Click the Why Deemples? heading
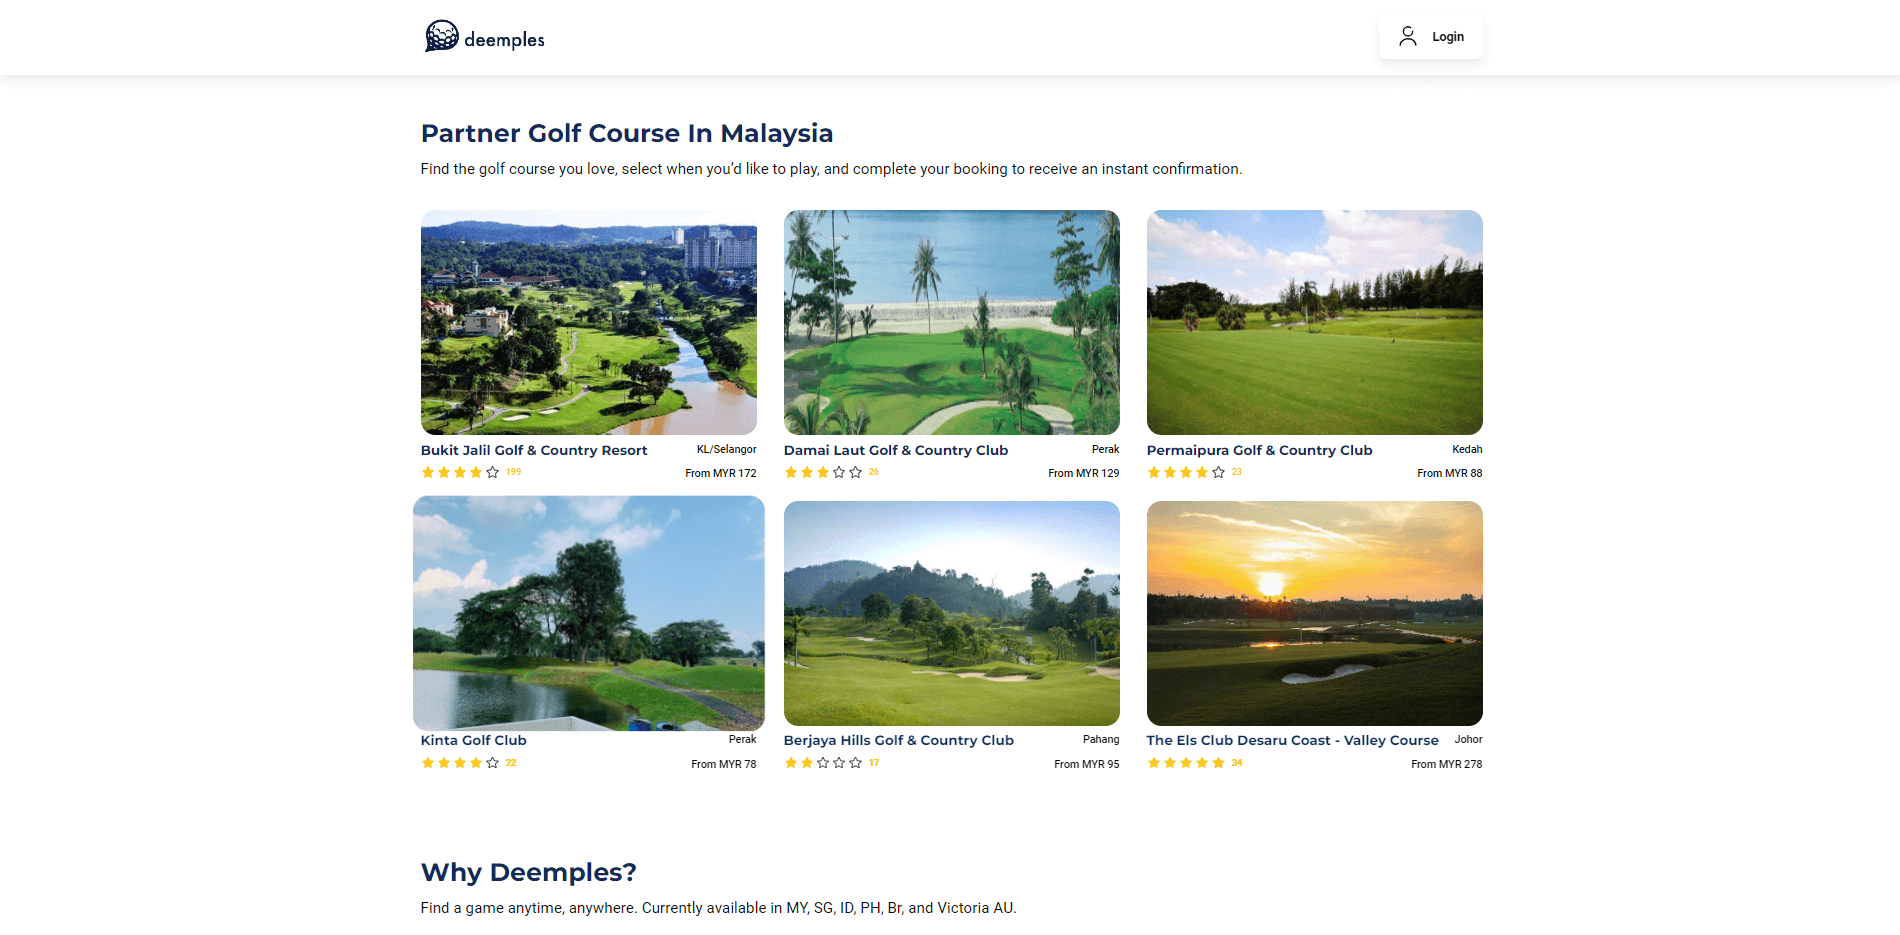1900x935 pixels. coord(529,872)
